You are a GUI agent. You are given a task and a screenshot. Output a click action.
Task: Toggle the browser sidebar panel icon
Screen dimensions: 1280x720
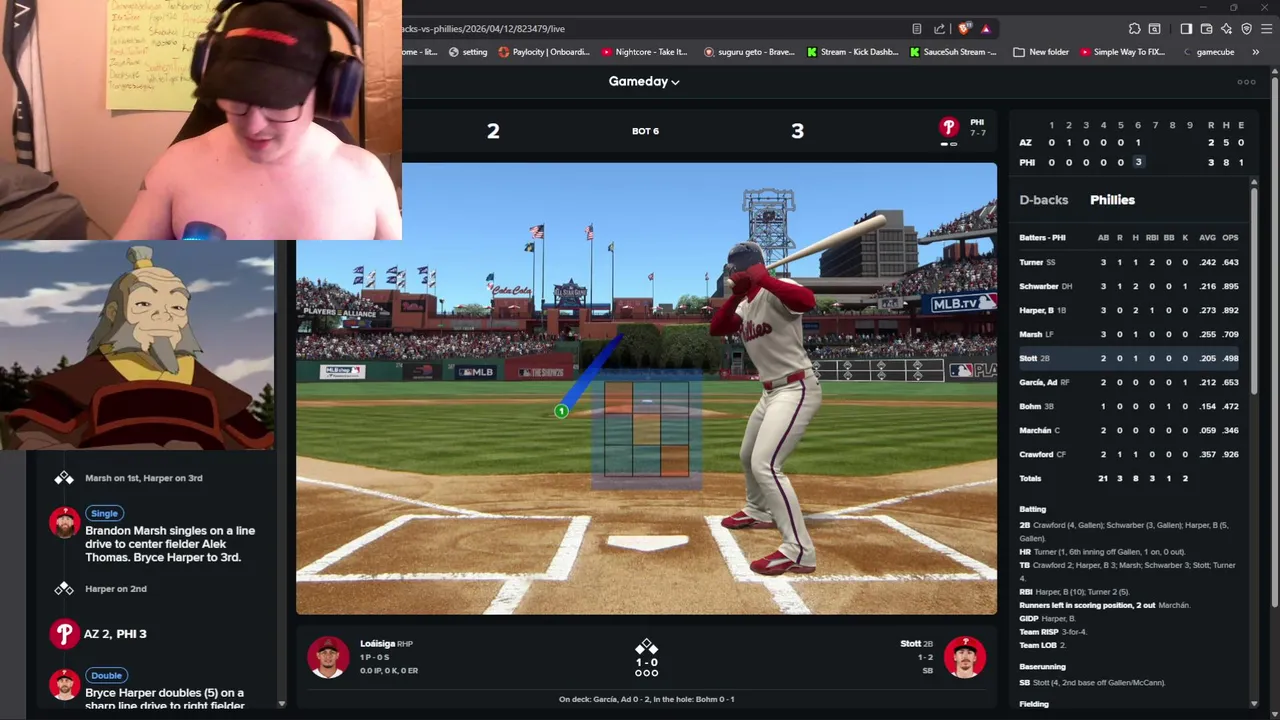[x=1186, y=29]
